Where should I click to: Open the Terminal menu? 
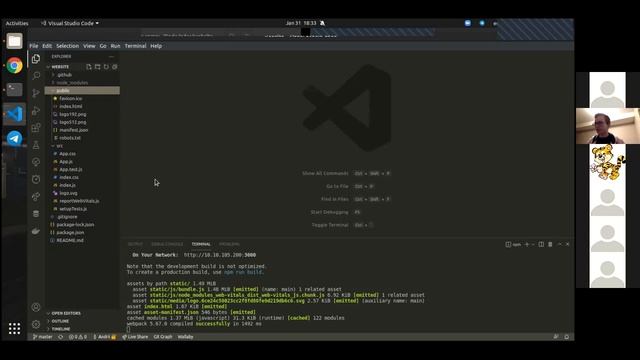(x=135, y=46)
